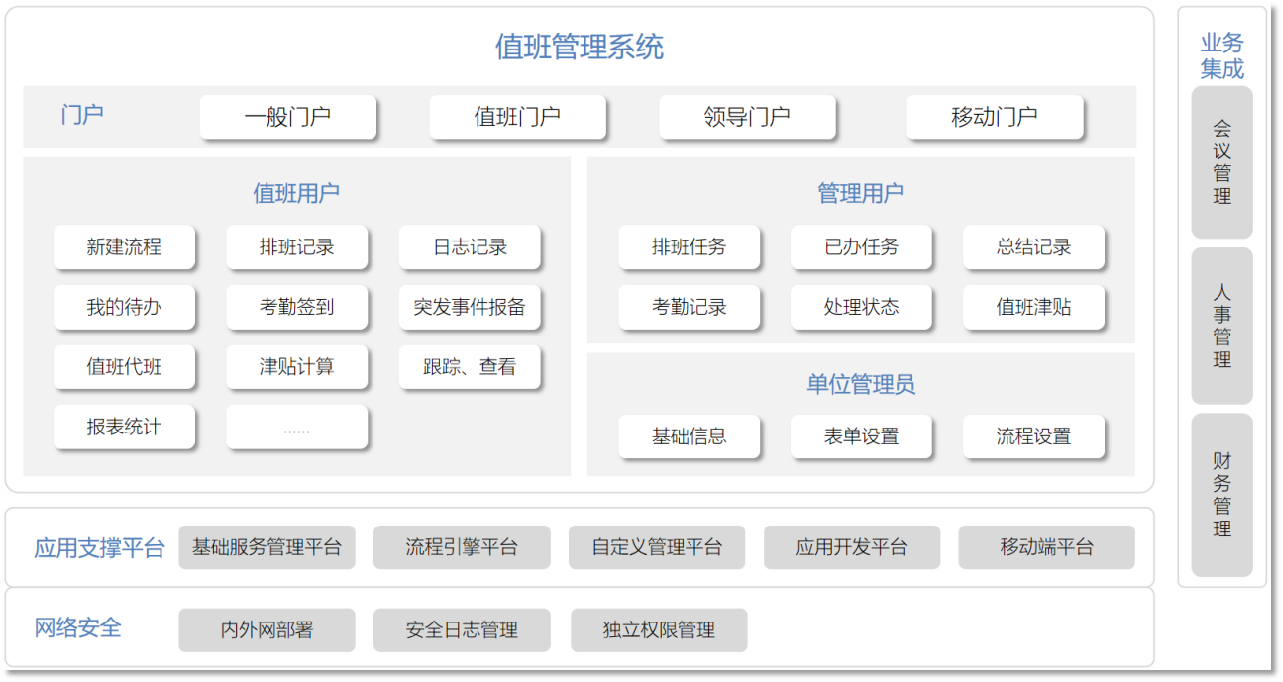The height and width of the screenshot is (682, 1283).
Task: Select the 新建流程 function
Action: coord(124,248)
